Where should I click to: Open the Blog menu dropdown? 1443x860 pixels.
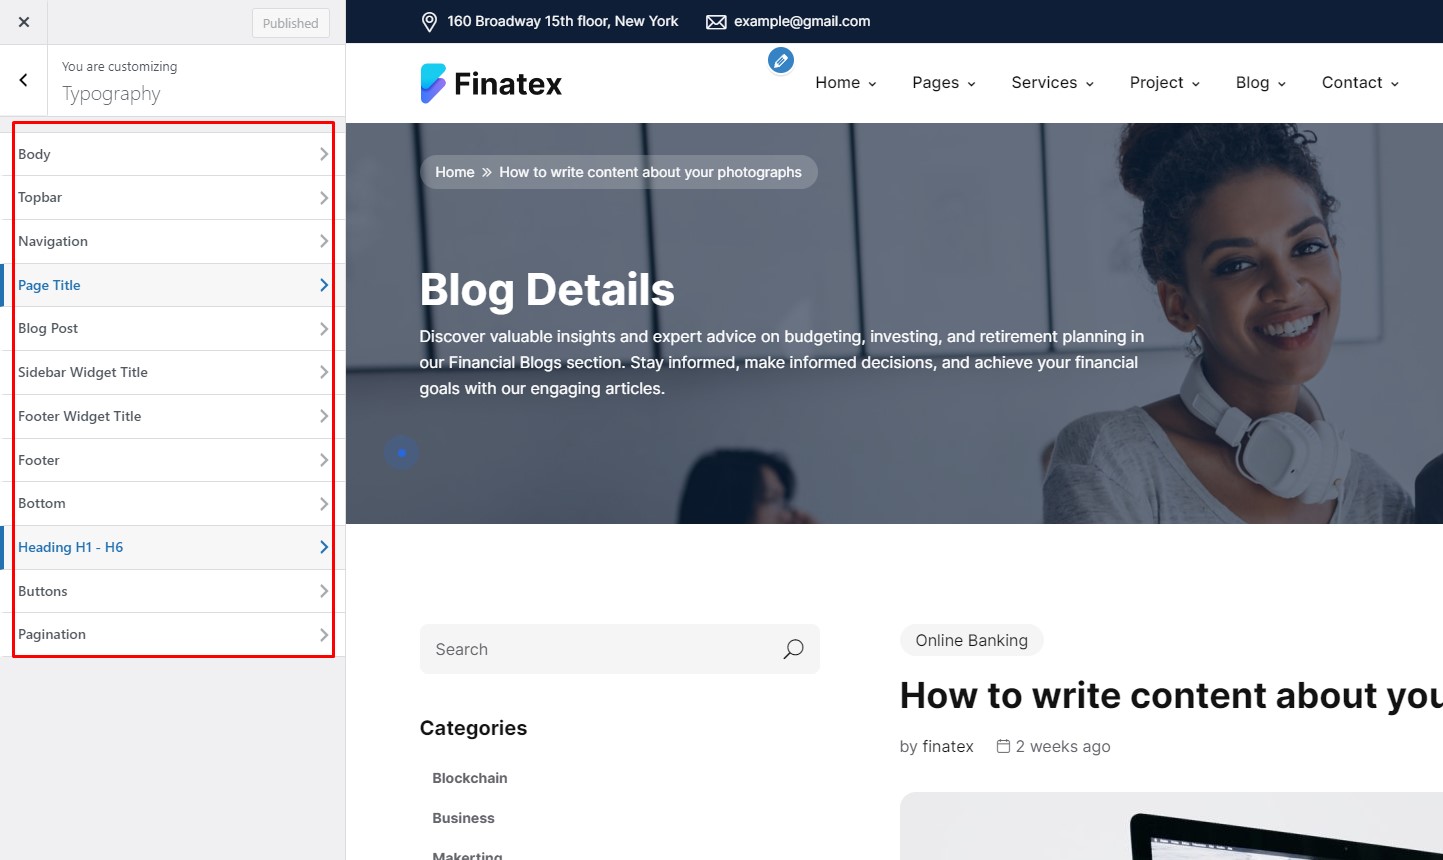pyautogui.click(x=1261, y=83)
